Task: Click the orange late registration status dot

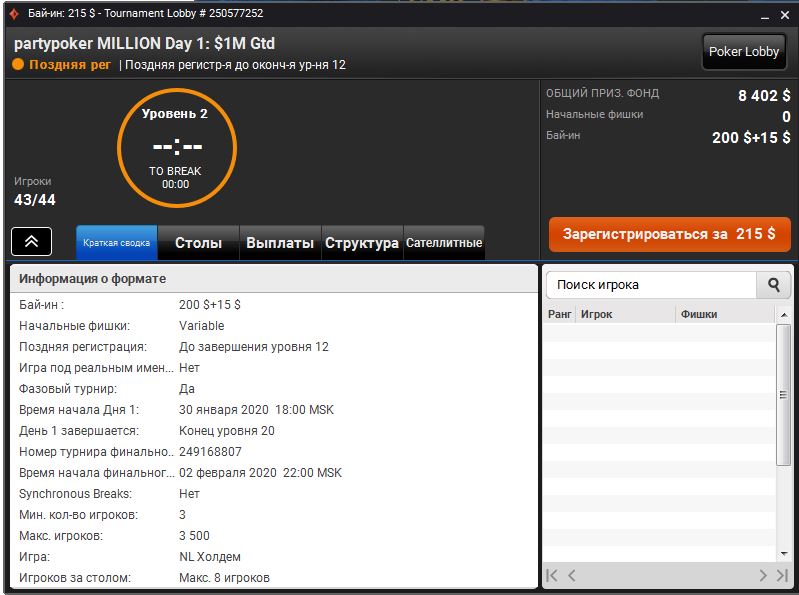Action: (x=18, y=65)
